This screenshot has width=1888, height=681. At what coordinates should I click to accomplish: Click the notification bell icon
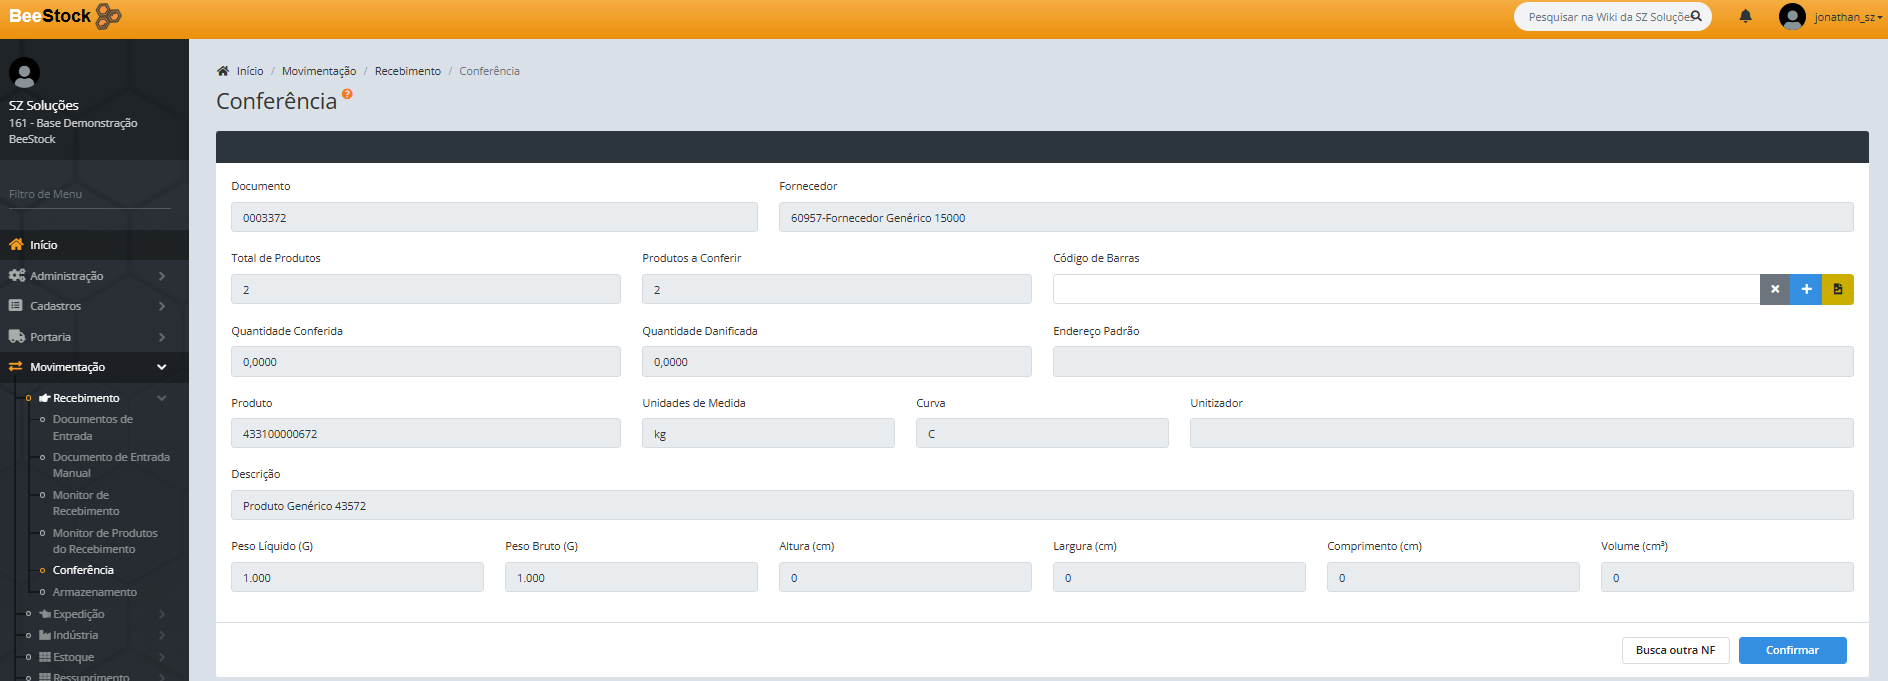coord(1745,17)
